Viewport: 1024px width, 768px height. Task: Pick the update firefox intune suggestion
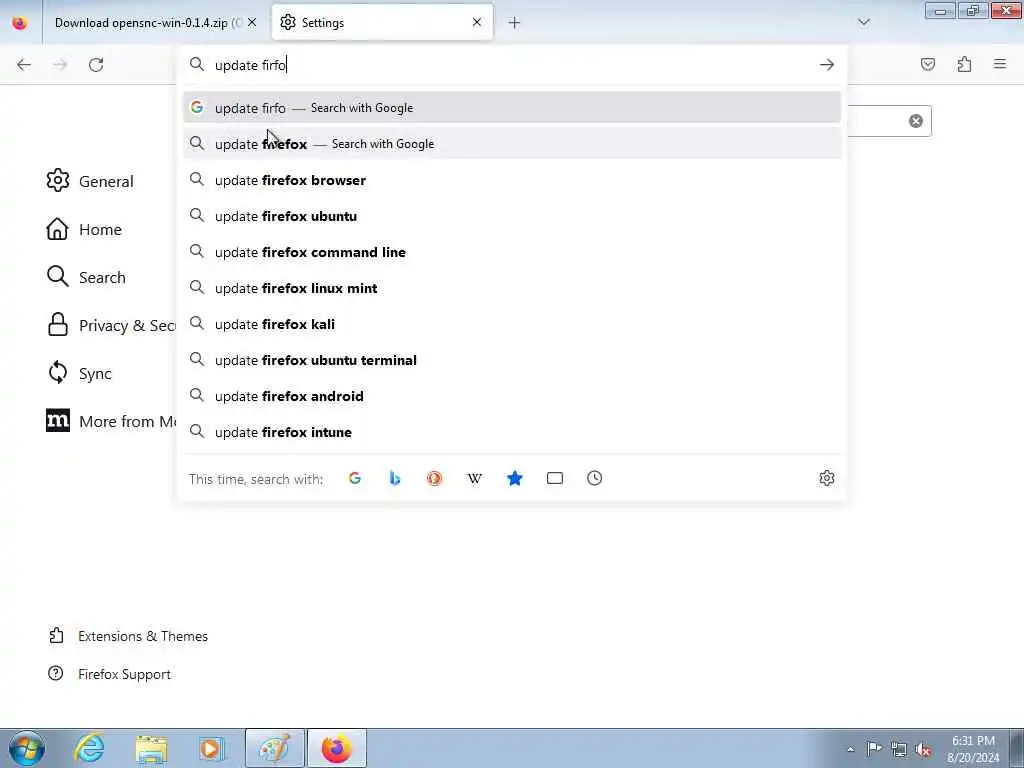pos(512,432)
